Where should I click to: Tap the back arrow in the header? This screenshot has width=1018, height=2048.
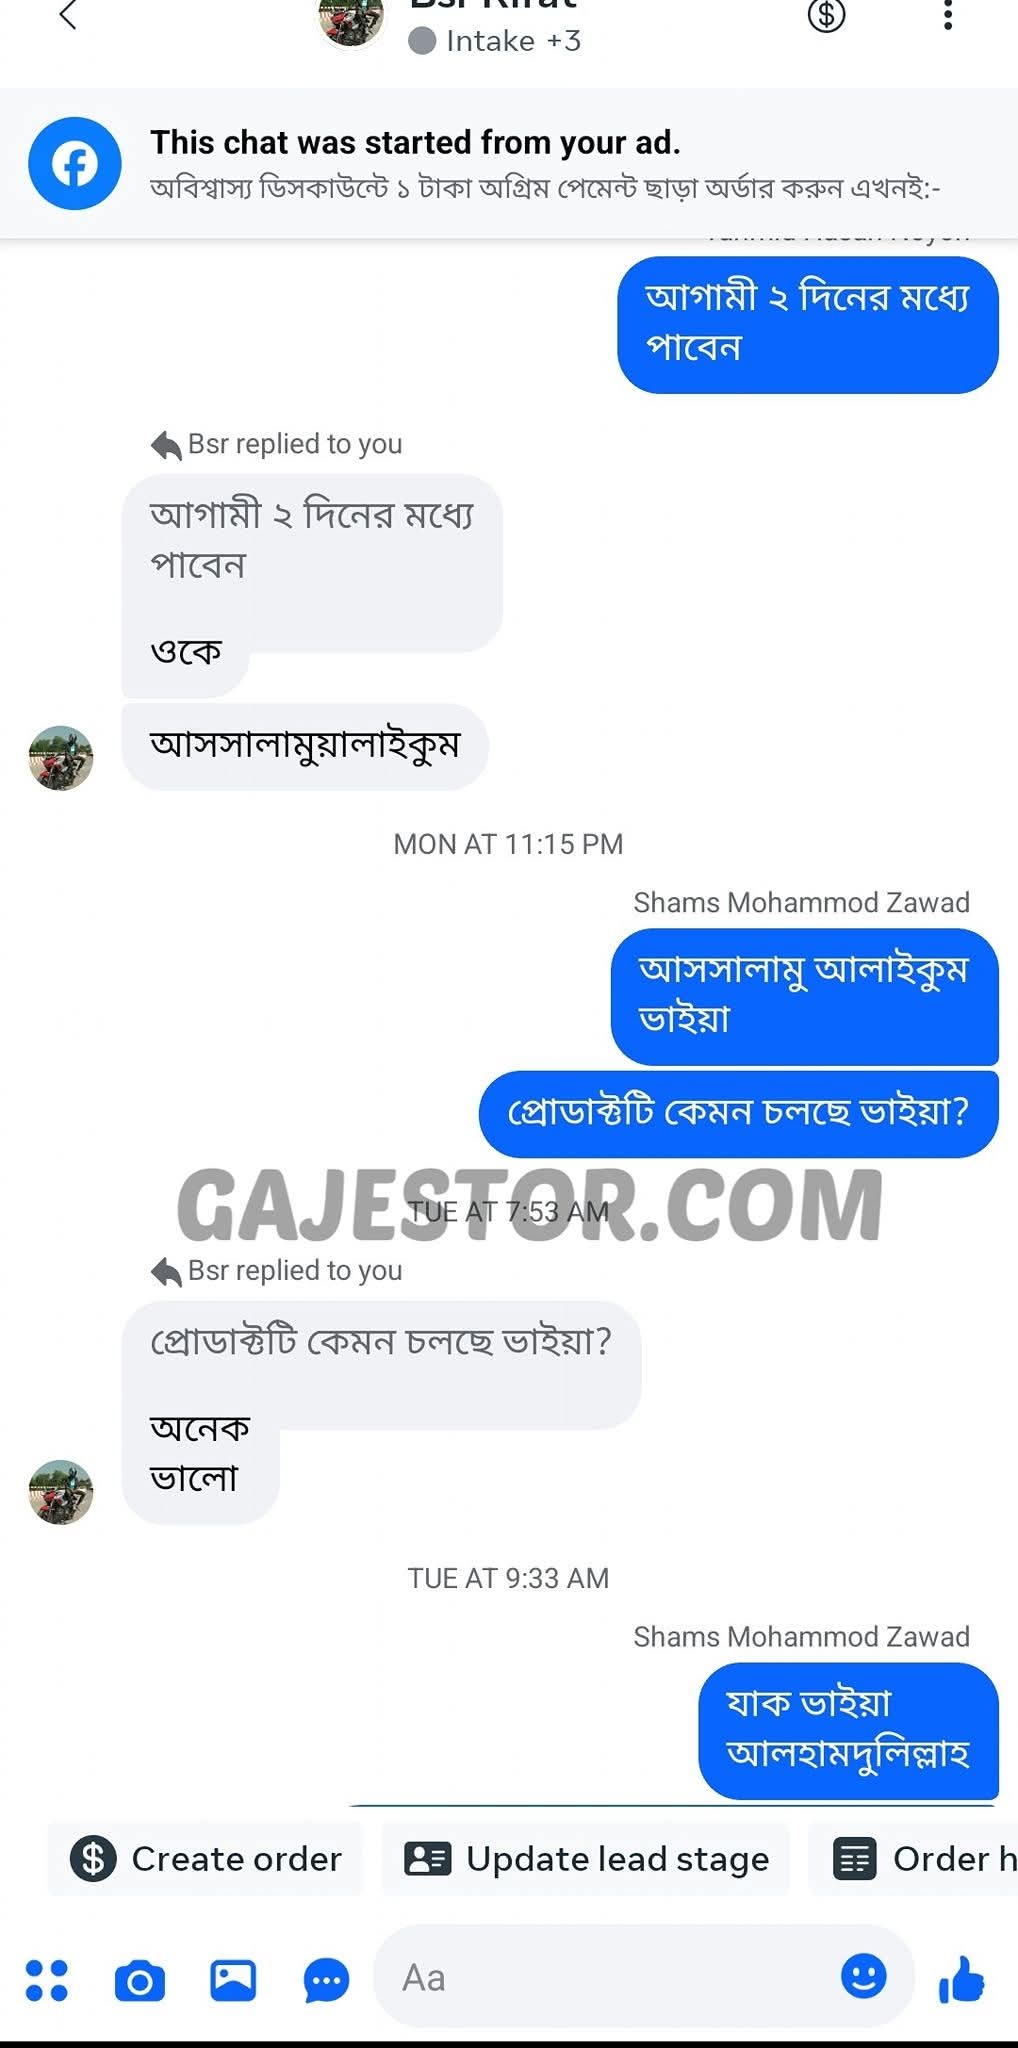[x=68, y=15]
